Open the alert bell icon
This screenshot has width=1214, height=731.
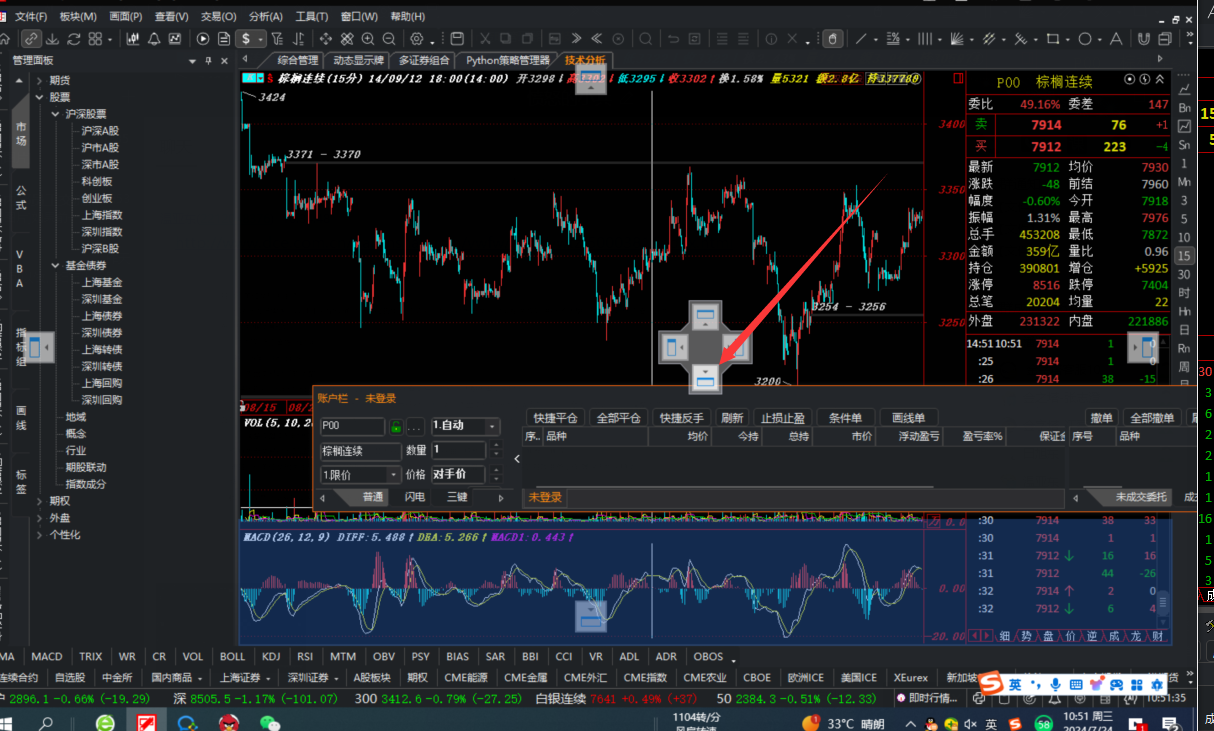154,39
